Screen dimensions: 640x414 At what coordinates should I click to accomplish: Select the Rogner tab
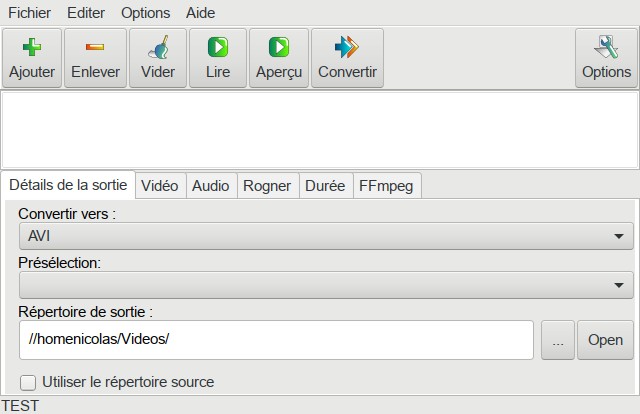point(267,186)
